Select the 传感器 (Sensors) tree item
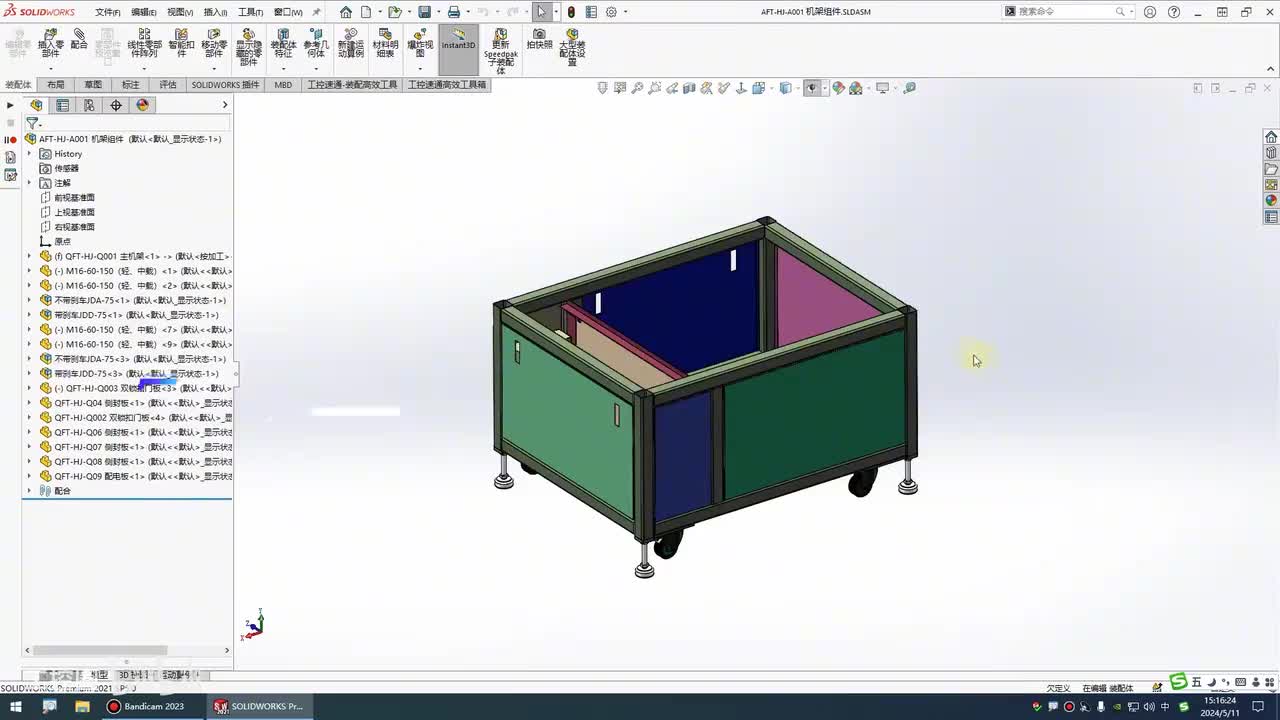Screen dimensions: 1280x720 coord(66,168)
